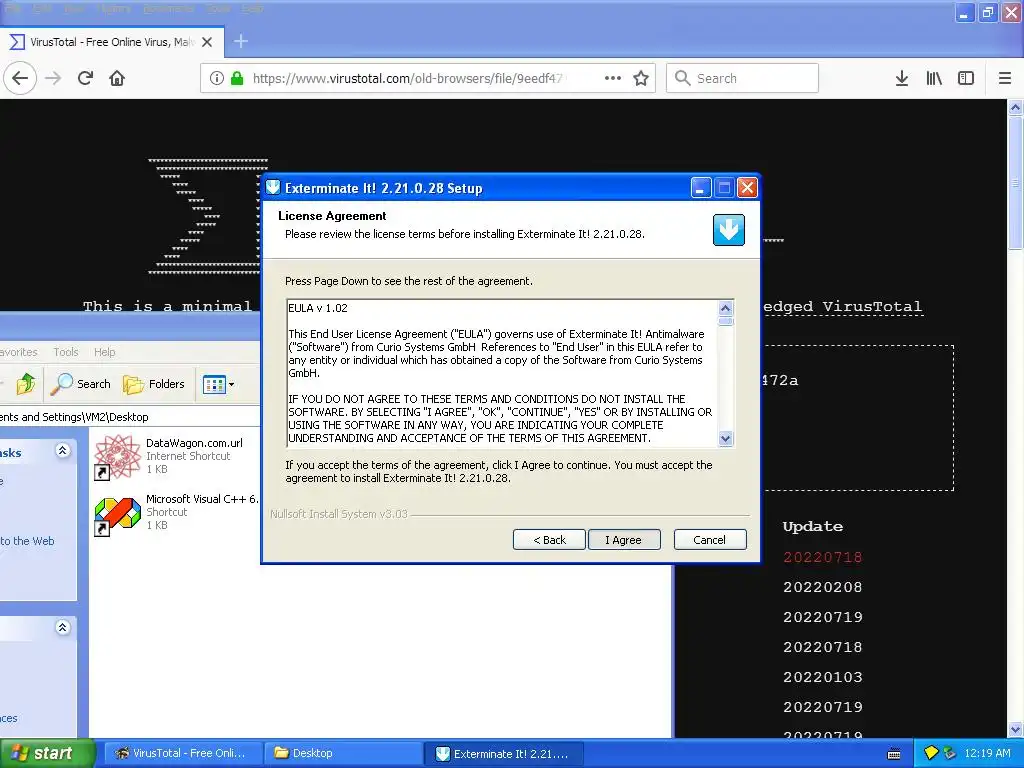Image resolution: width=1024 pixels, height=768 pixels.
Task: Cancel the Exterminate It! installation
Action: point(710,539)
